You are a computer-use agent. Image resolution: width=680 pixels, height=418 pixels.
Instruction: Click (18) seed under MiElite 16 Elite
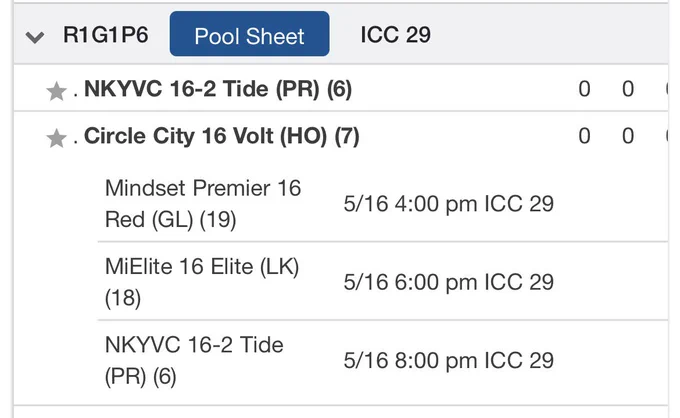[123, 298]
